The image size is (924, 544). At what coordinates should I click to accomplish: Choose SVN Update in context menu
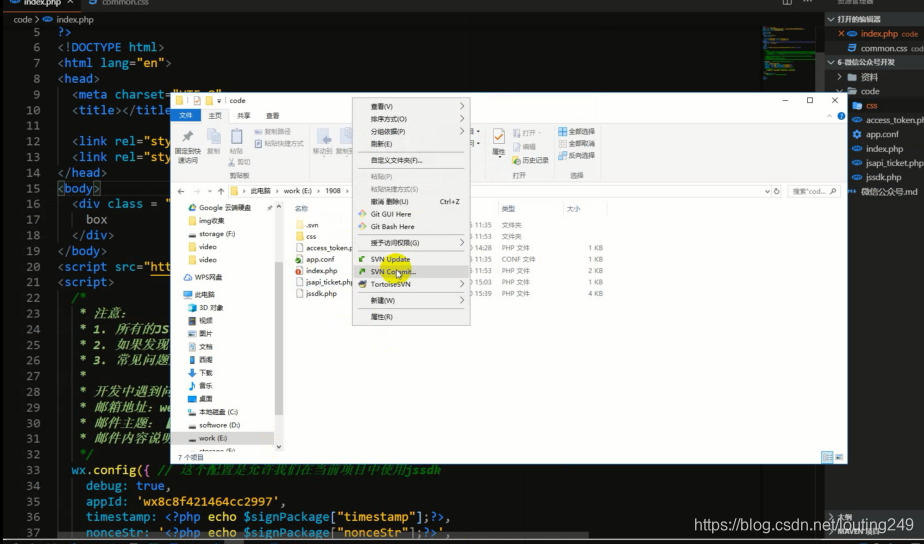pos(411,259)
